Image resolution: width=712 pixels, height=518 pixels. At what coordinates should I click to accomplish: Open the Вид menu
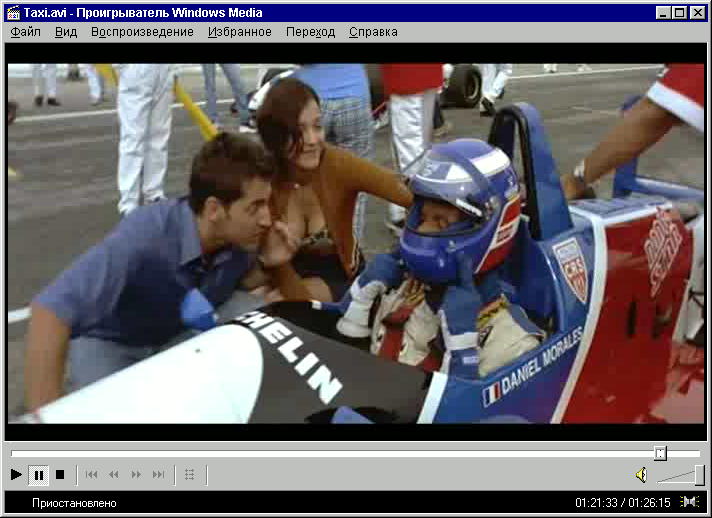(66, 32)
